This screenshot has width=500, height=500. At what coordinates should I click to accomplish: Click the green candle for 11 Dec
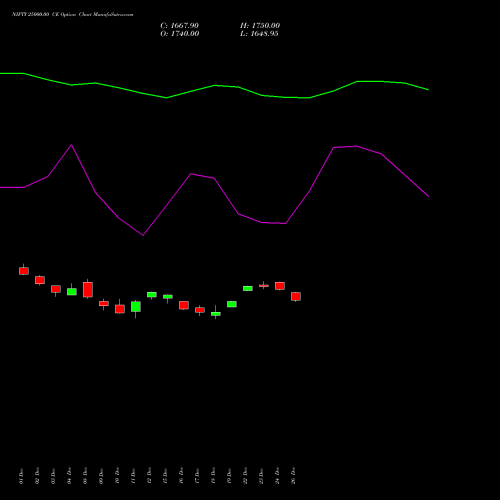click(136, 307)
